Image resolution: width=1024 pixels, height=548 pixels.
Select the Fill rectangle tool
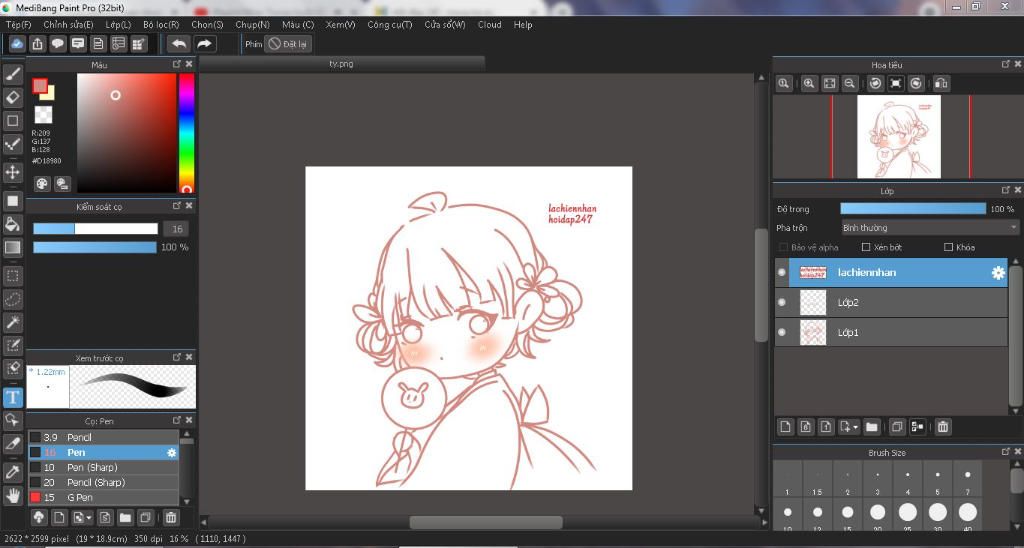point(12,201)
